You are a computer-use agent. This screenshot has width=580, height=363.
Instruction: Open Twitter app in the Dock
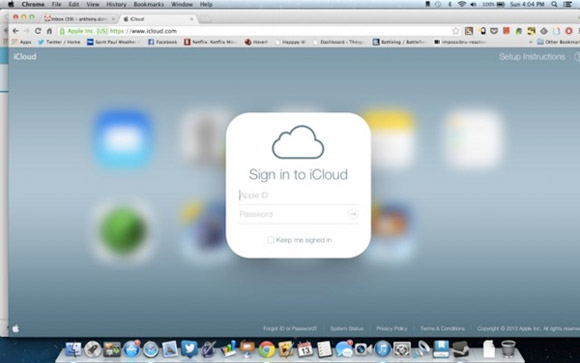tap(189, 349)
